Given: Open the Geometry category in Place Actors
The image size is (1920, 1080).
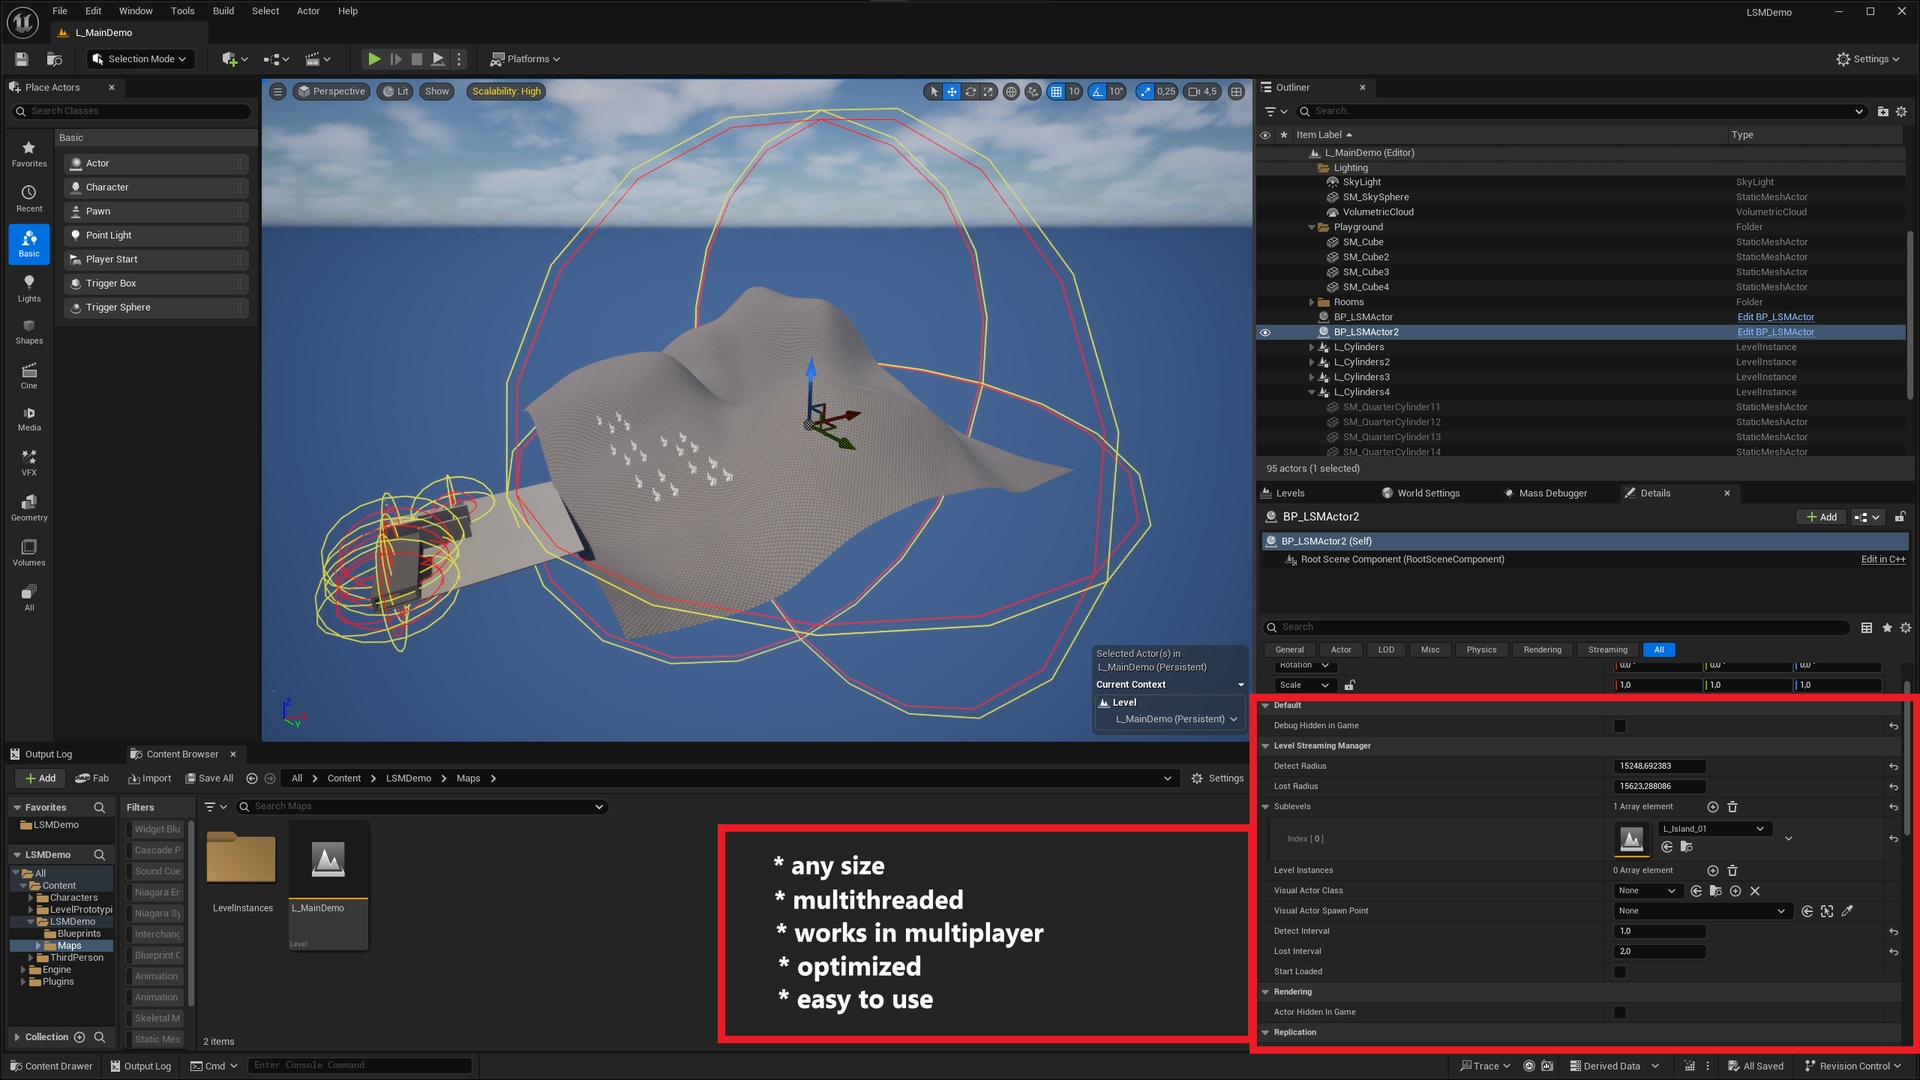Looking at the screenshot, I should click(29, 508).
